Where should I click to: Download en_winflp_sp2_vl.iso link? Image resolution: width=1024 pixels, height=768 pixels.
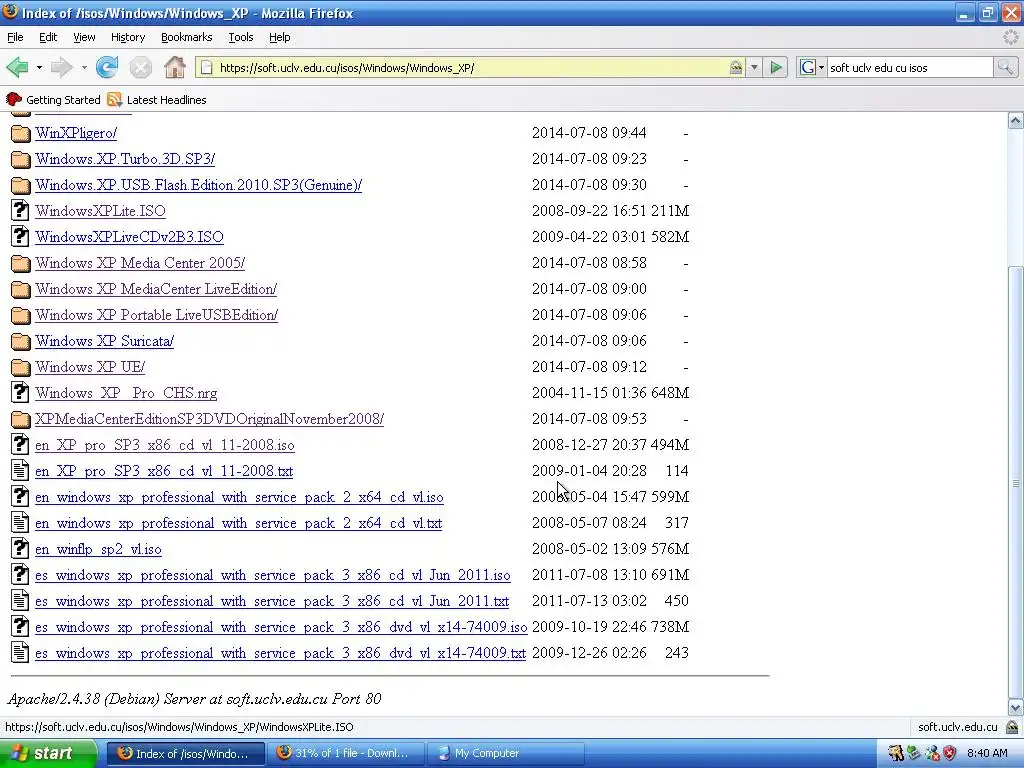pyautogui.click(x=98, y=550)
